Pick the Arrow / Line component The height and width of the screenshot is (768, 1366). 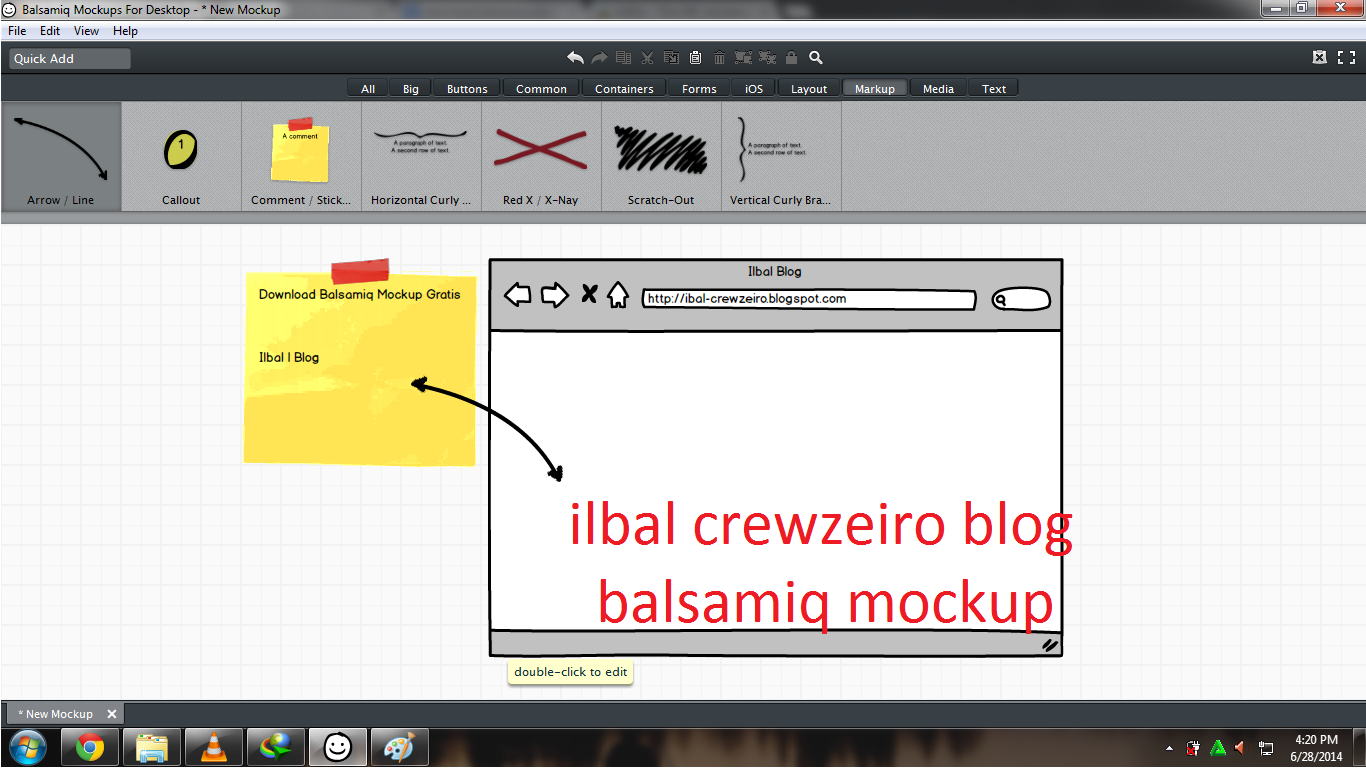click(61, 156)
